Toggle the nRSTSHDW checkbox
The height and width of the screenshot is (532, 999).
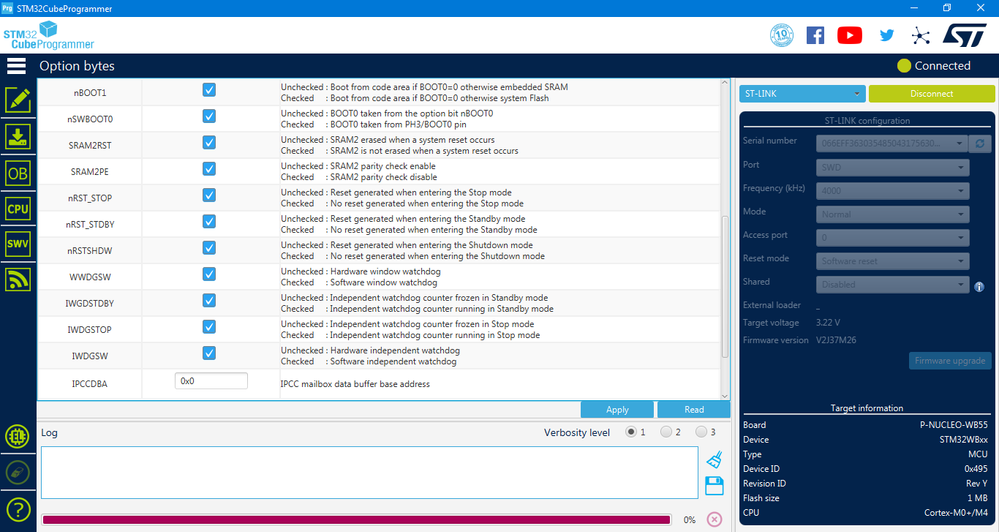209,247
